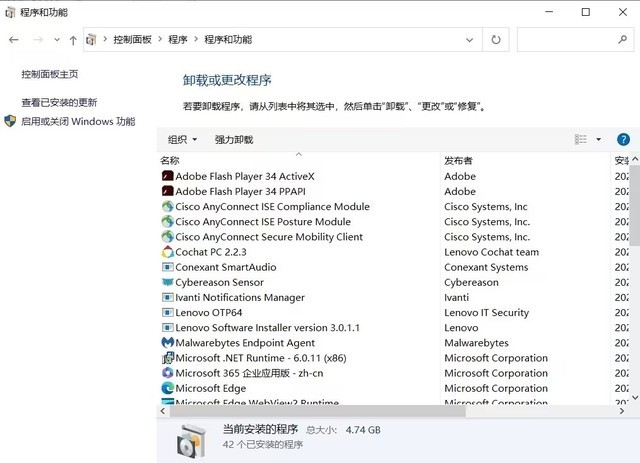Image resolution: width=640 pixels, height=463 pixels.
Task: Open the recent locations dropdown arrow
Action: point(57,40)
